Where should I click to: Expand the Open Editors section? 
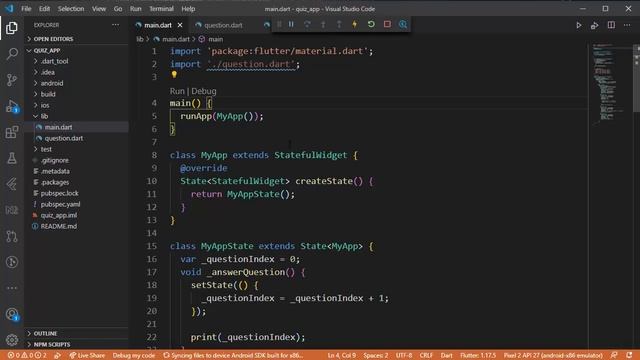(77, 39)
